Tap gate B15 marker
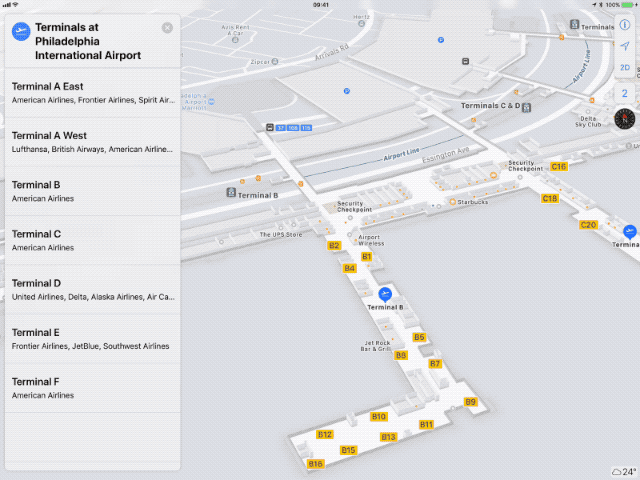The width and height of the screenshot is (640, 480). [x=348, y=450]
